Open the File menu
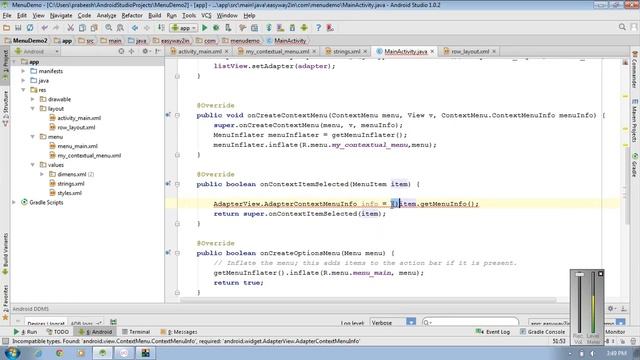This screenshot has height=360, width=640. pyautogui.click(x=7, y=16)
